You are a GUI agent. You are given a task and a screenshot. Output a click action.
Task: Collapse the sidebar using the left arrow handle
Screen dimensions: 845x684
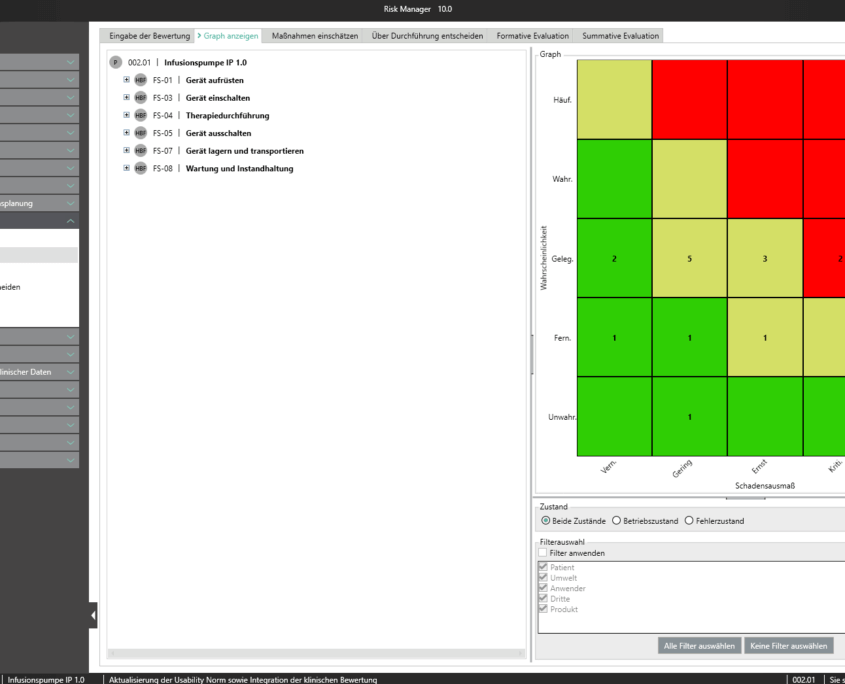[93, 616]
